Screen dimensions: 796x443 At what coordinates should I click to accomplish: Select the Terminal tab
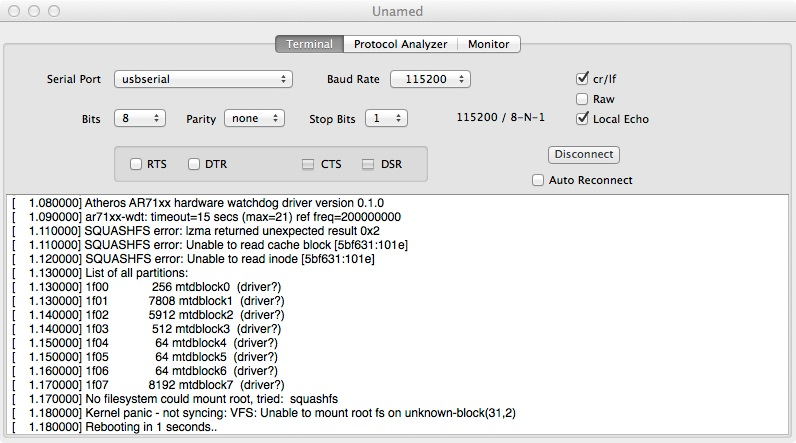point(309,44)
